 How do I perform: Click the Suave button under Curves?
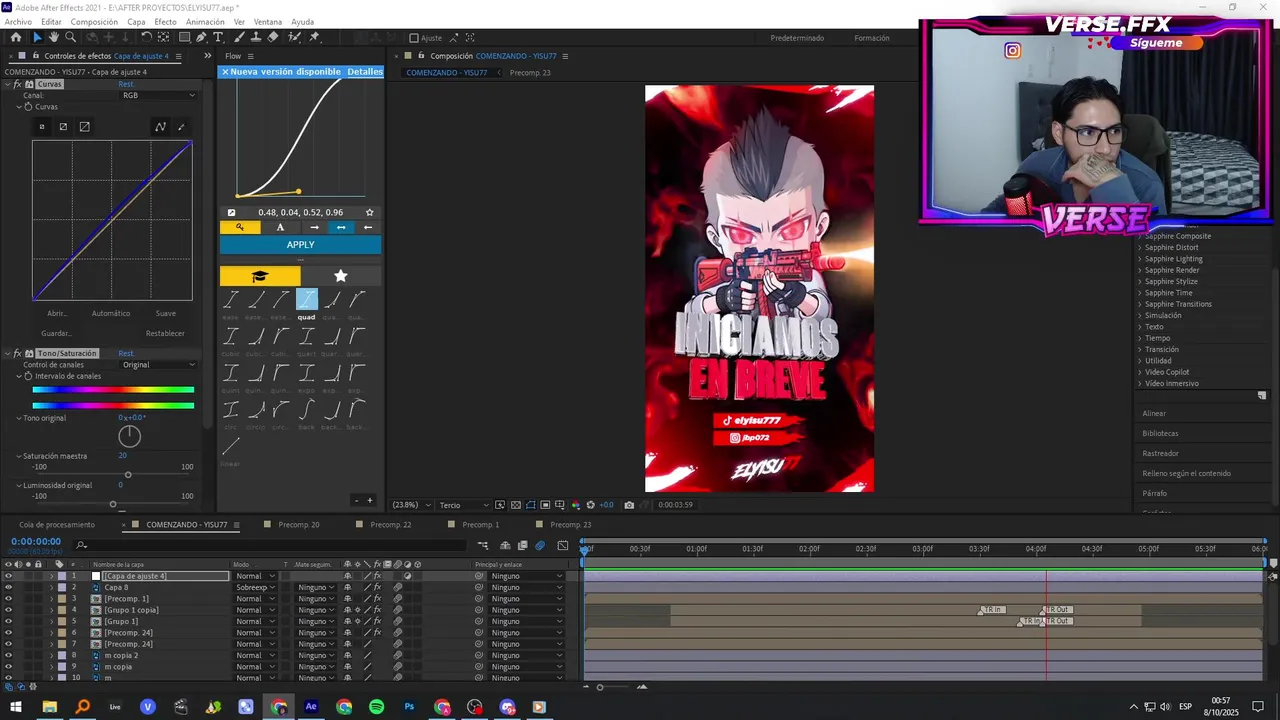(166, 313)
